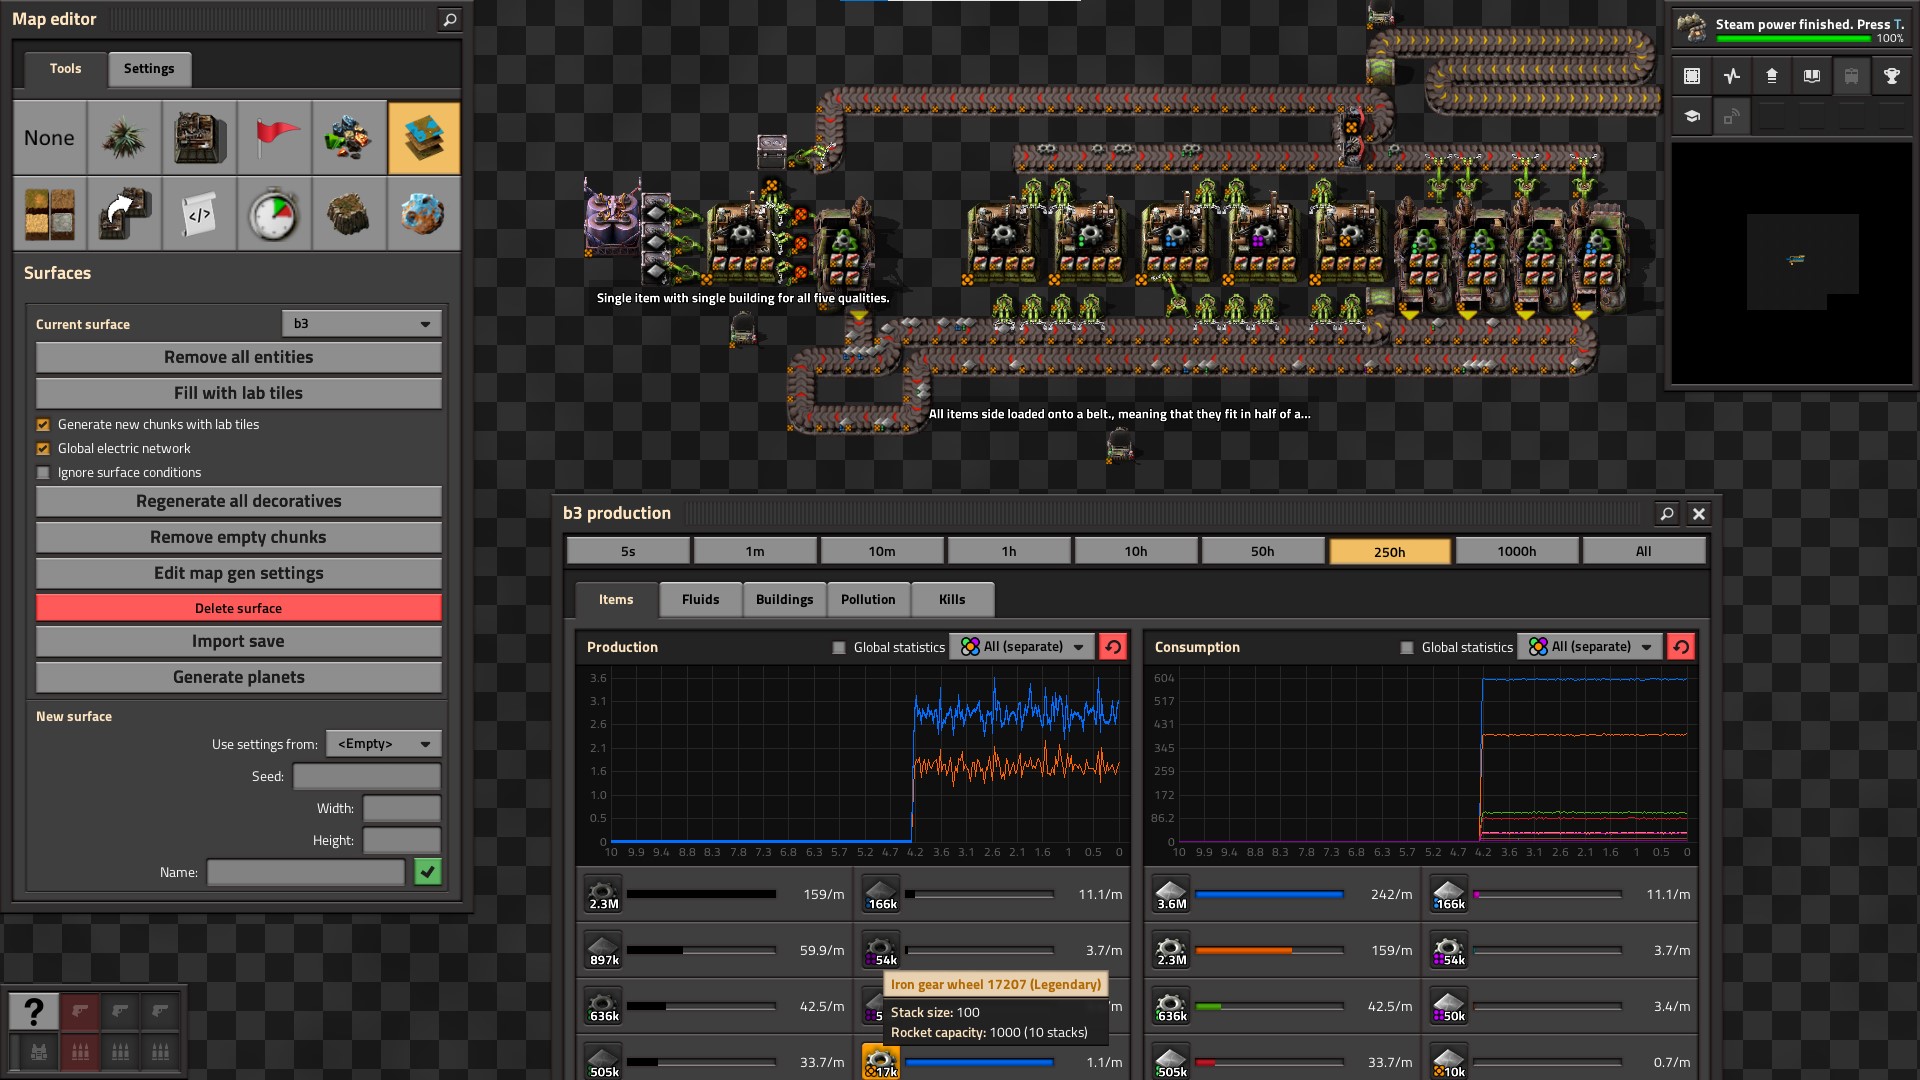The image size is (1920, 1080).
Task: Expand the Use settings from Empty dropdown
Action: [x=383, y=744]
